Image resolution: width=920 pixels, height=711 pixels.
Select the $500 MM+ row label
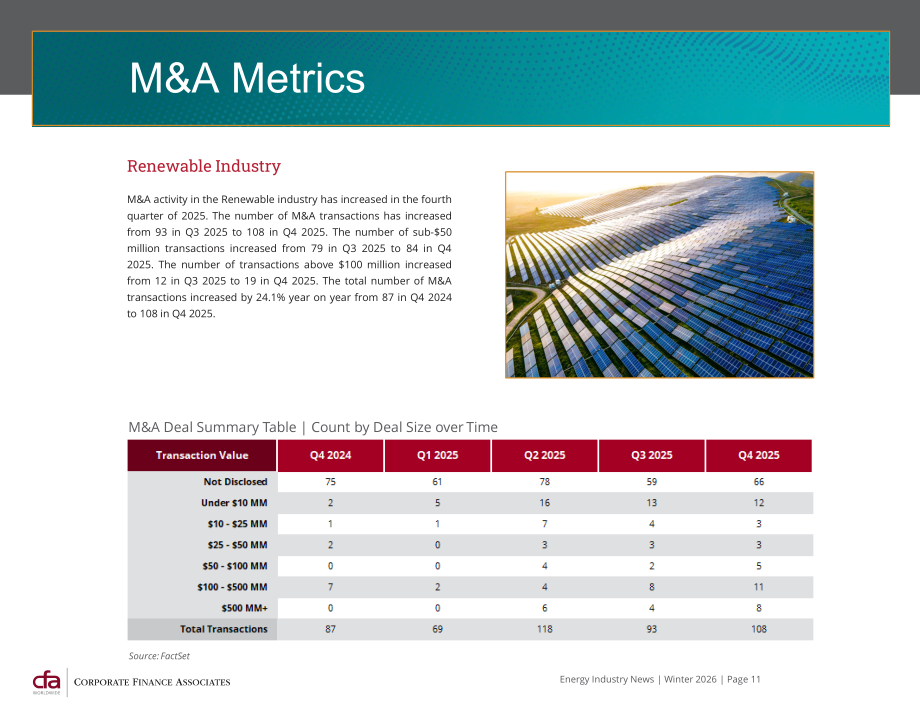[244, 608]
